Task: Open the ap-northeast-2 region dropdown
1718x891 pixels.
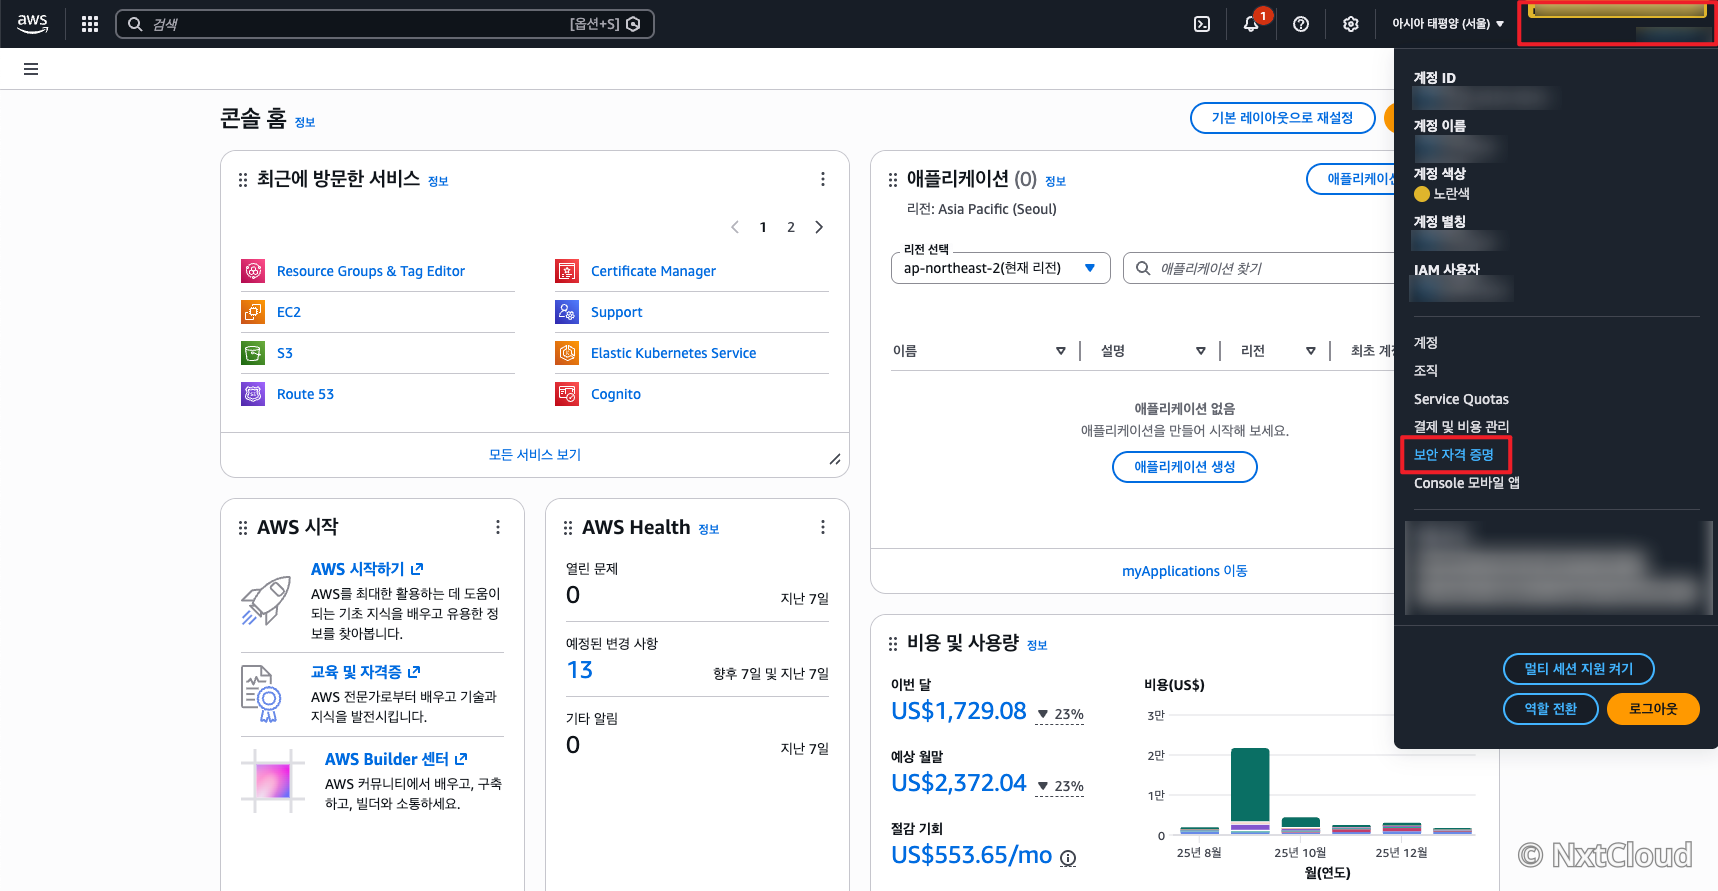Action: pyautogui.click(x=1000, y=268)
